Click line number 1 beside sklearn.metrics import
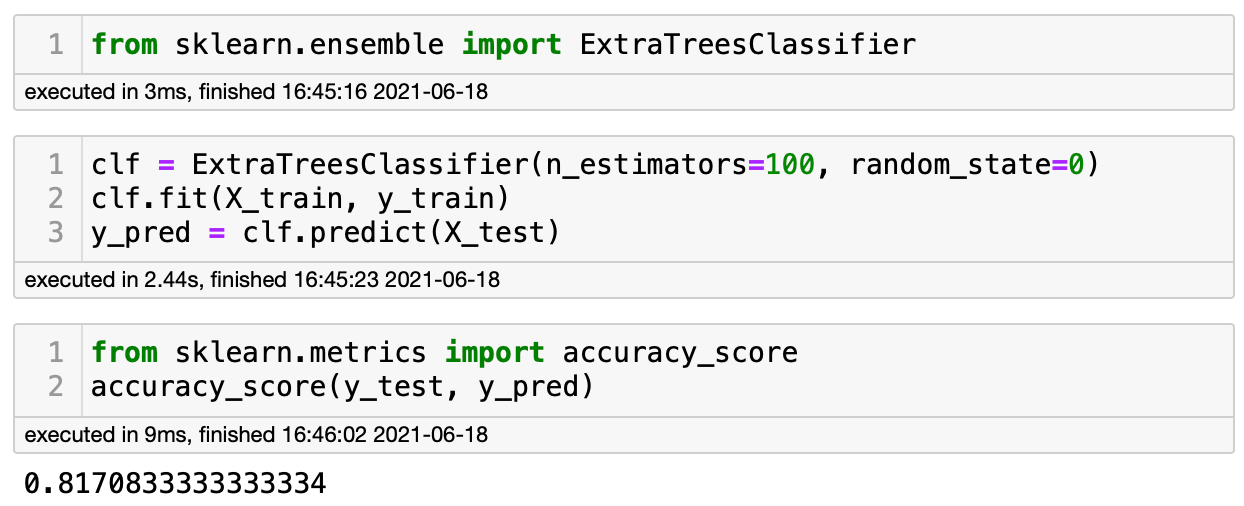Viewport: 1244px width, 506px height. (x=55, y=352)
